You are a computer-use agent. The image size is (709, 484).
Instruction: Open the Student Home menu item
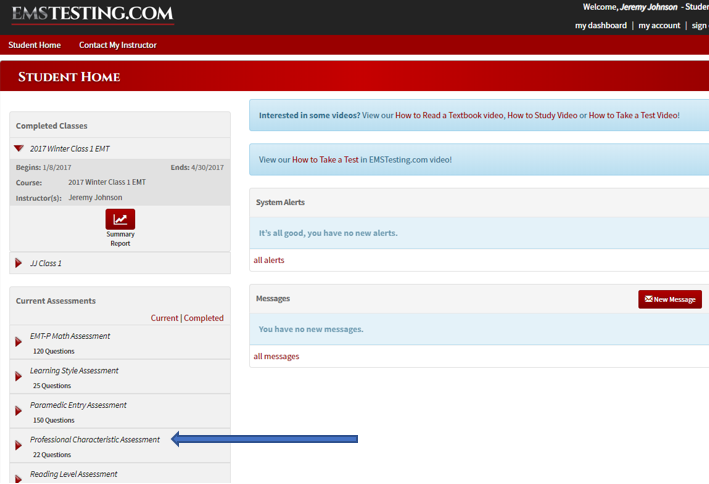35,45
